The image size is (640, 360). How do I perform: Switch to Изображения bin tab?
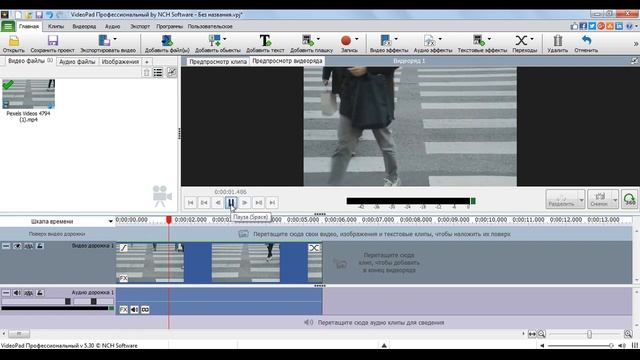(x=120, y=62)
